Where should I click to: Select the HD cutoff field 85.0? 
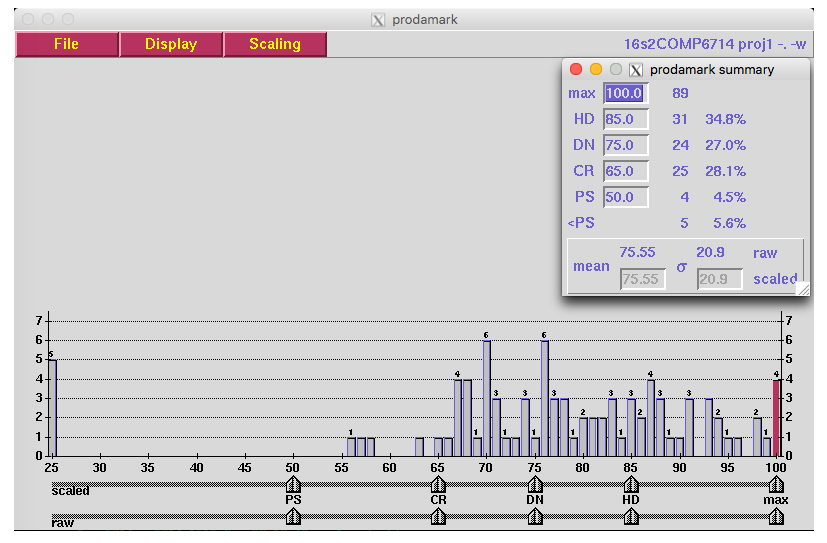[x=625, y=119]
